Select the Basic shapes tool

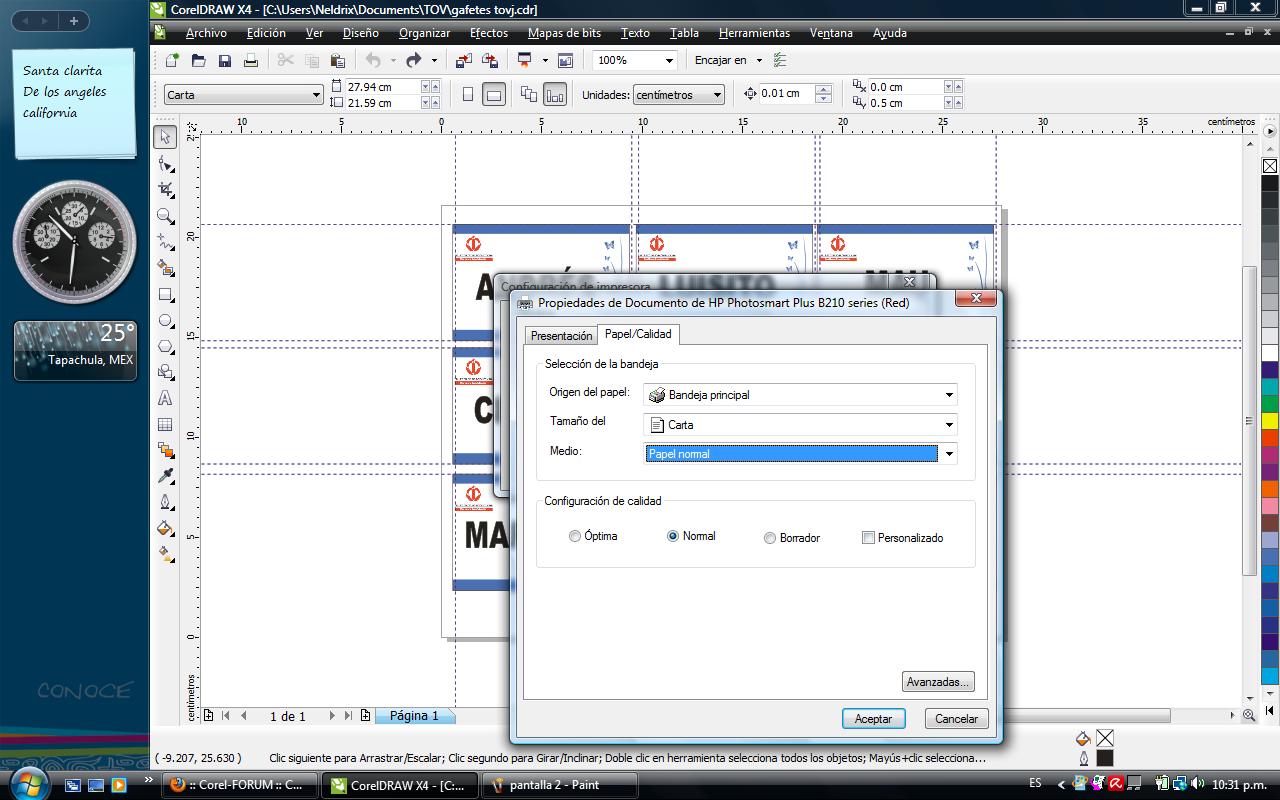pyautogui.click(x=166, y=372)
